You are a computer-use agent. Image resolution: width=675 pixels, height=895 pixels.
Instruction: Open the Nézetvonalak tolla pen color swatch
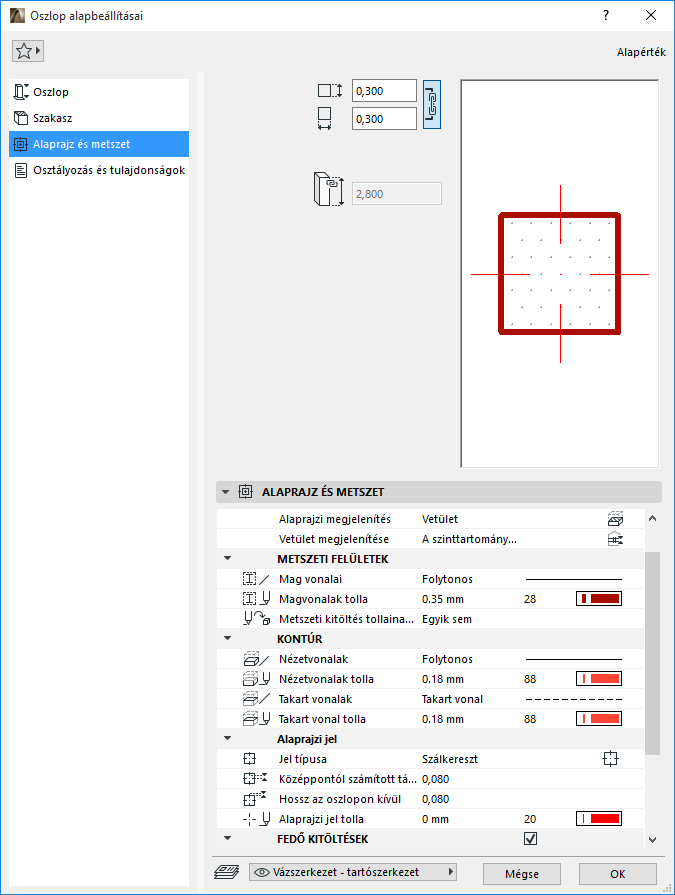click(x=599, y=679)
